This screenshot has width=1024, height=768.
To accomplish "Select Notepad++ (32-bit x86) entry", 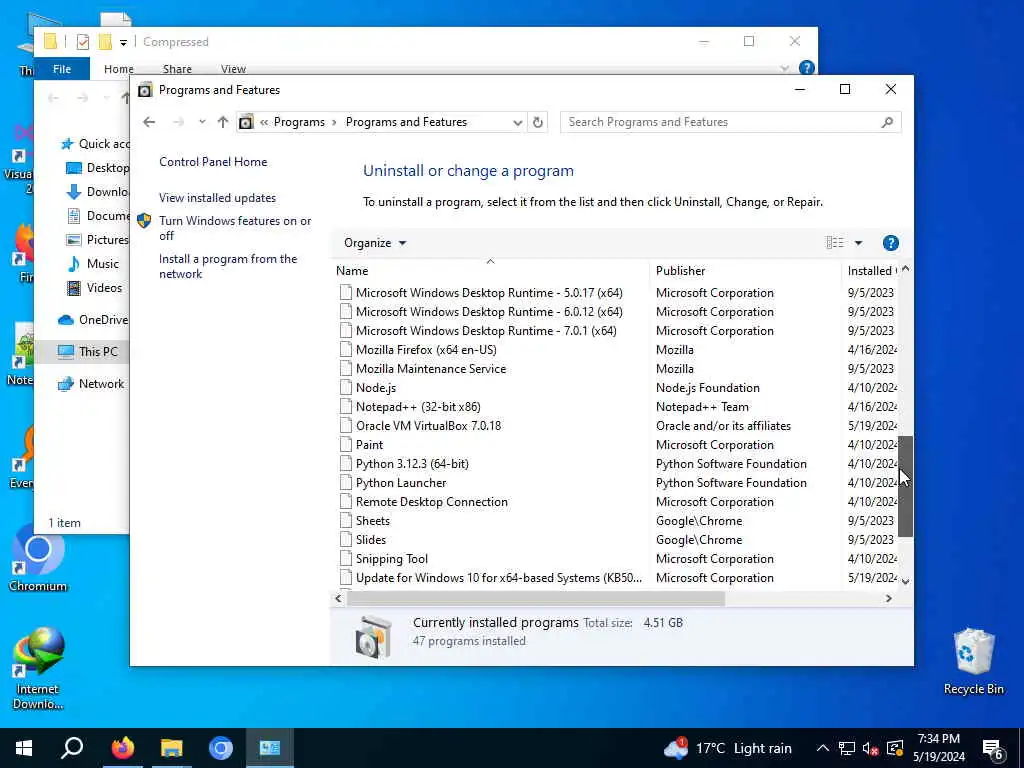I will pyautogui.click(x=418, y=407).
